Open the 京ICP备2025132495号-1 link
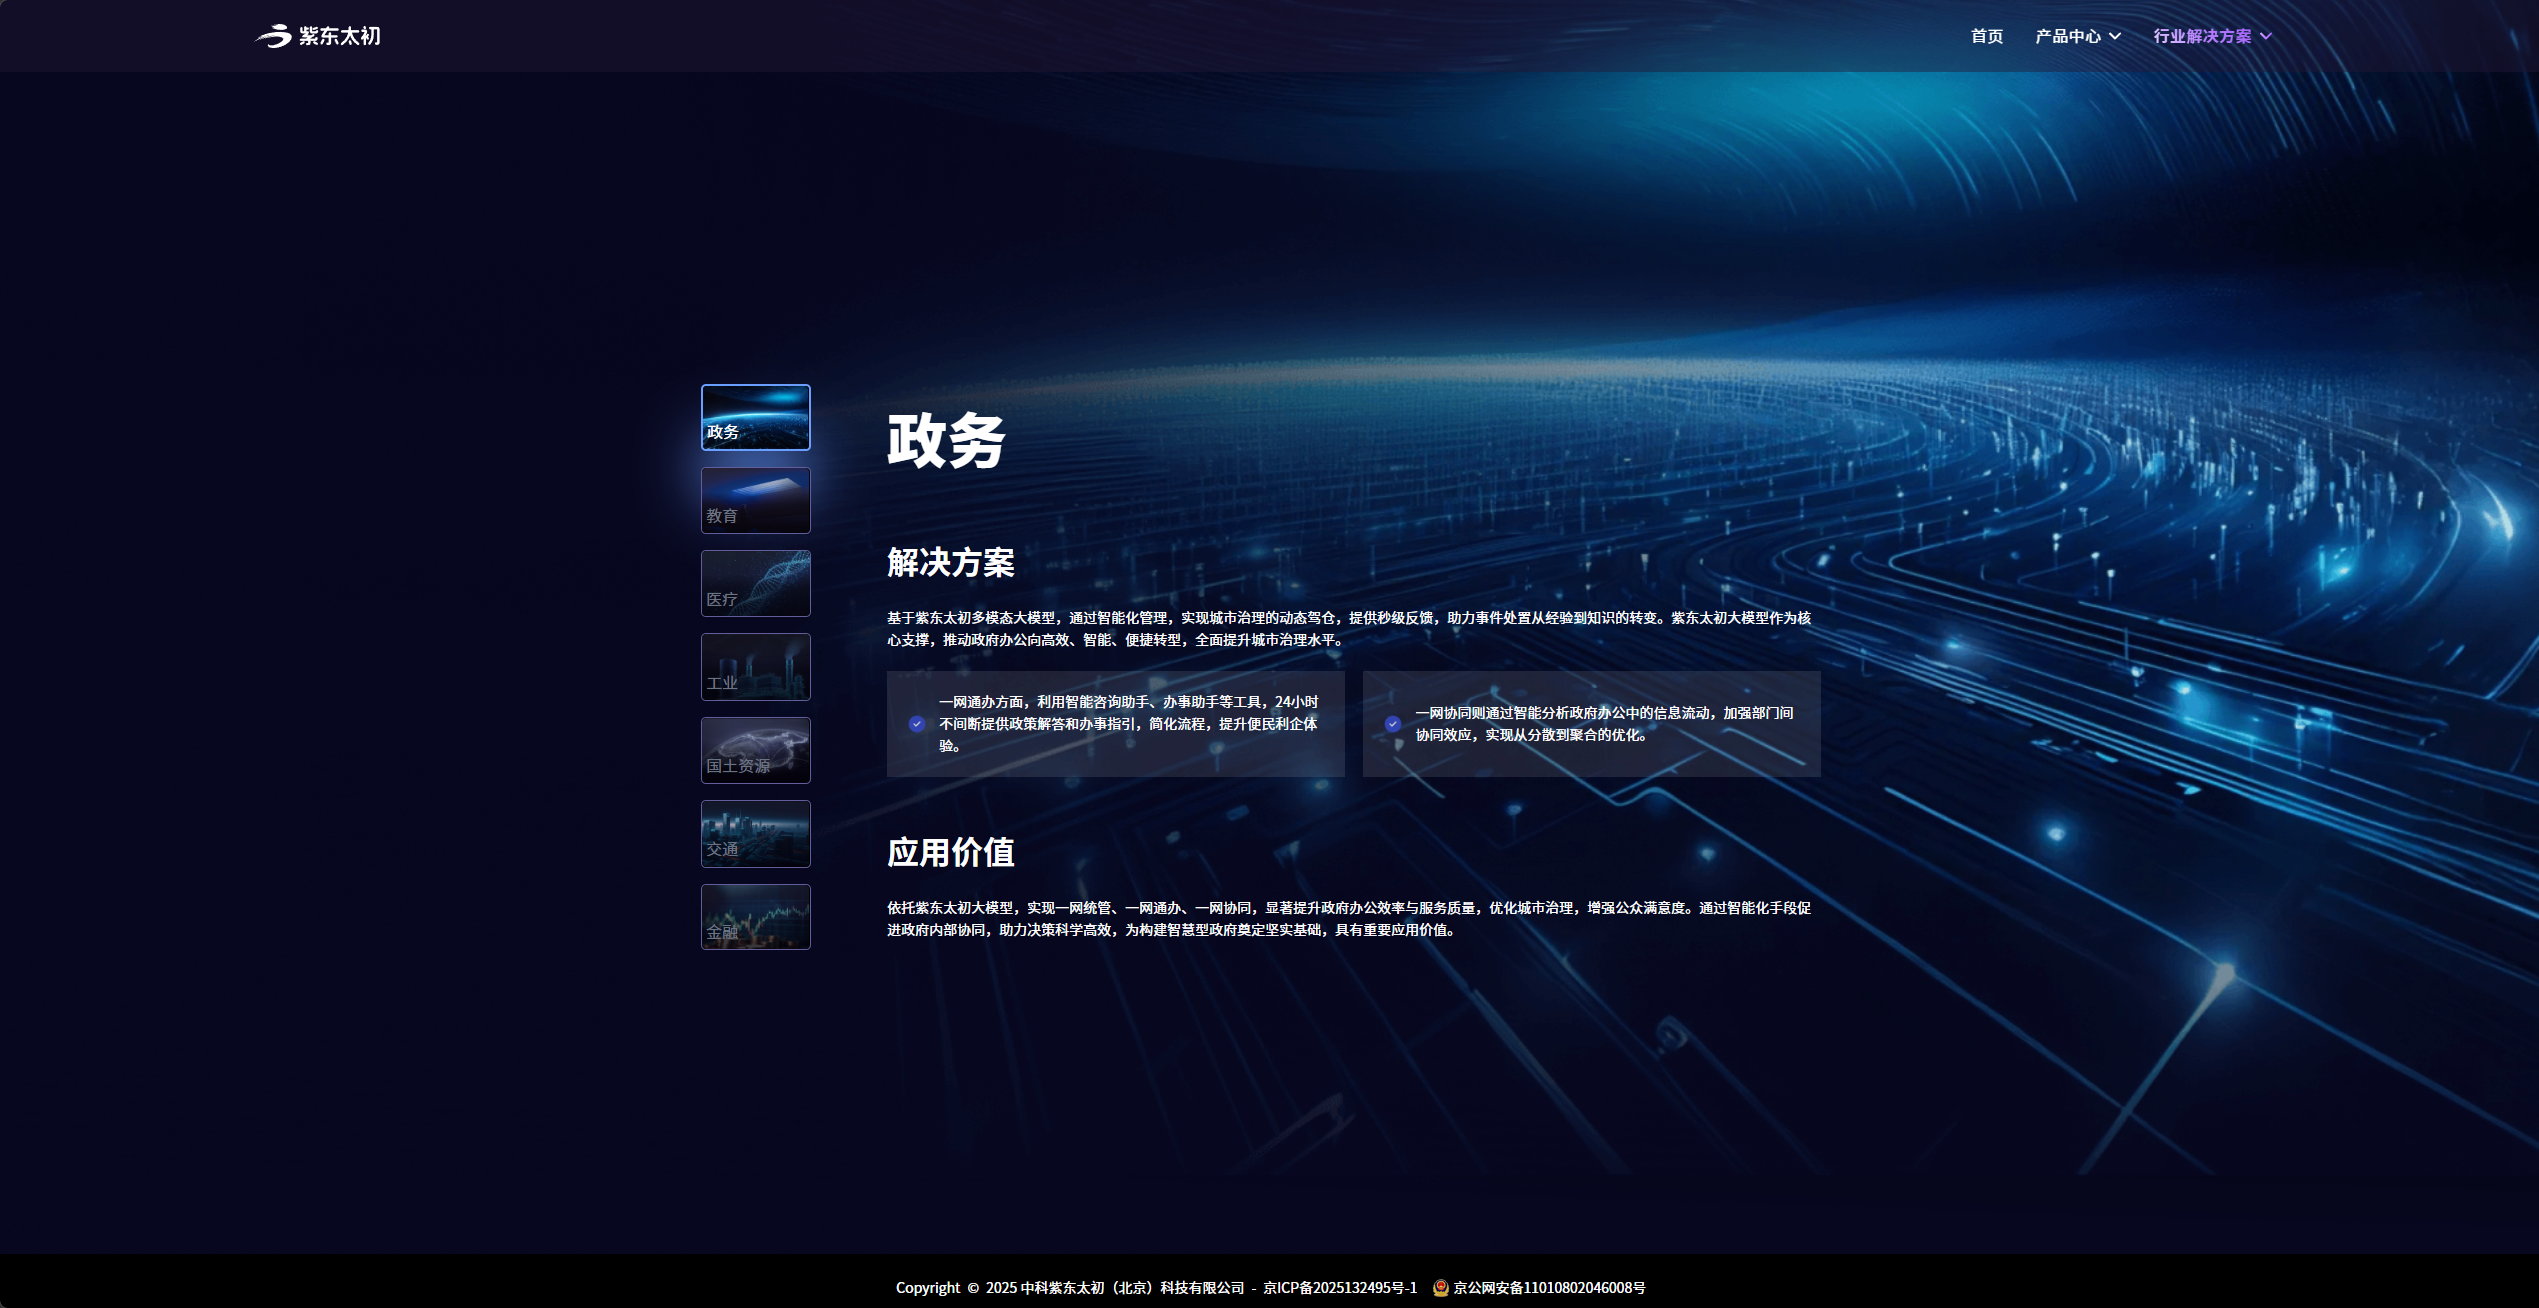This screenshot has width=2539, height=1308. tap(1340, 1288)
